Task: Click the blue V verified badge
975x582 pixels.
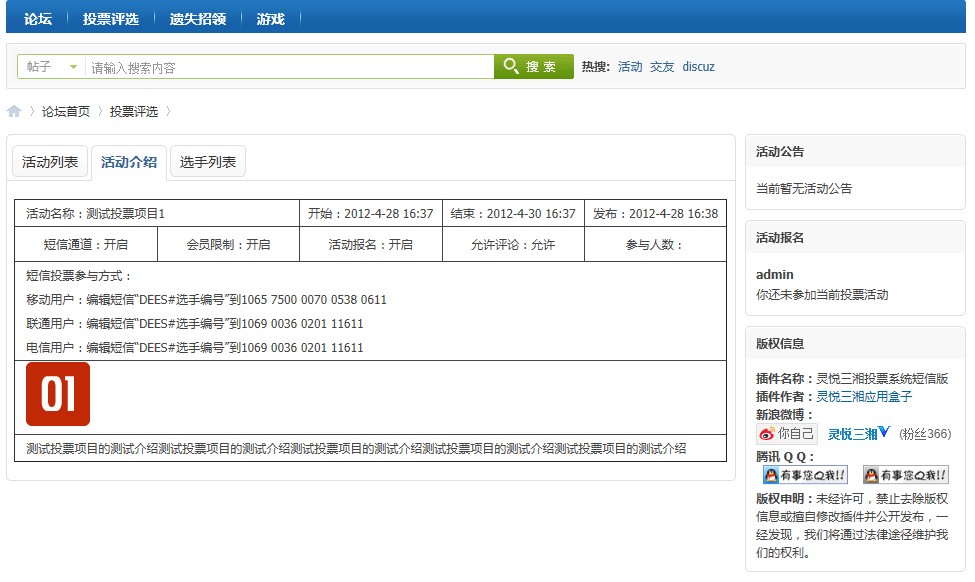Action: tap(885, 431)
